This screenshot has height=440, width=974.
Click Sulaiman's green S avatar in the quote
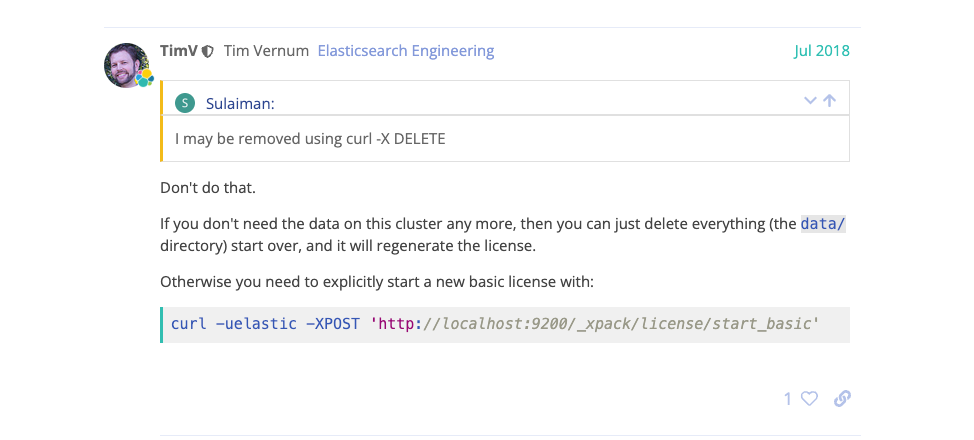[x=185, y=102]
